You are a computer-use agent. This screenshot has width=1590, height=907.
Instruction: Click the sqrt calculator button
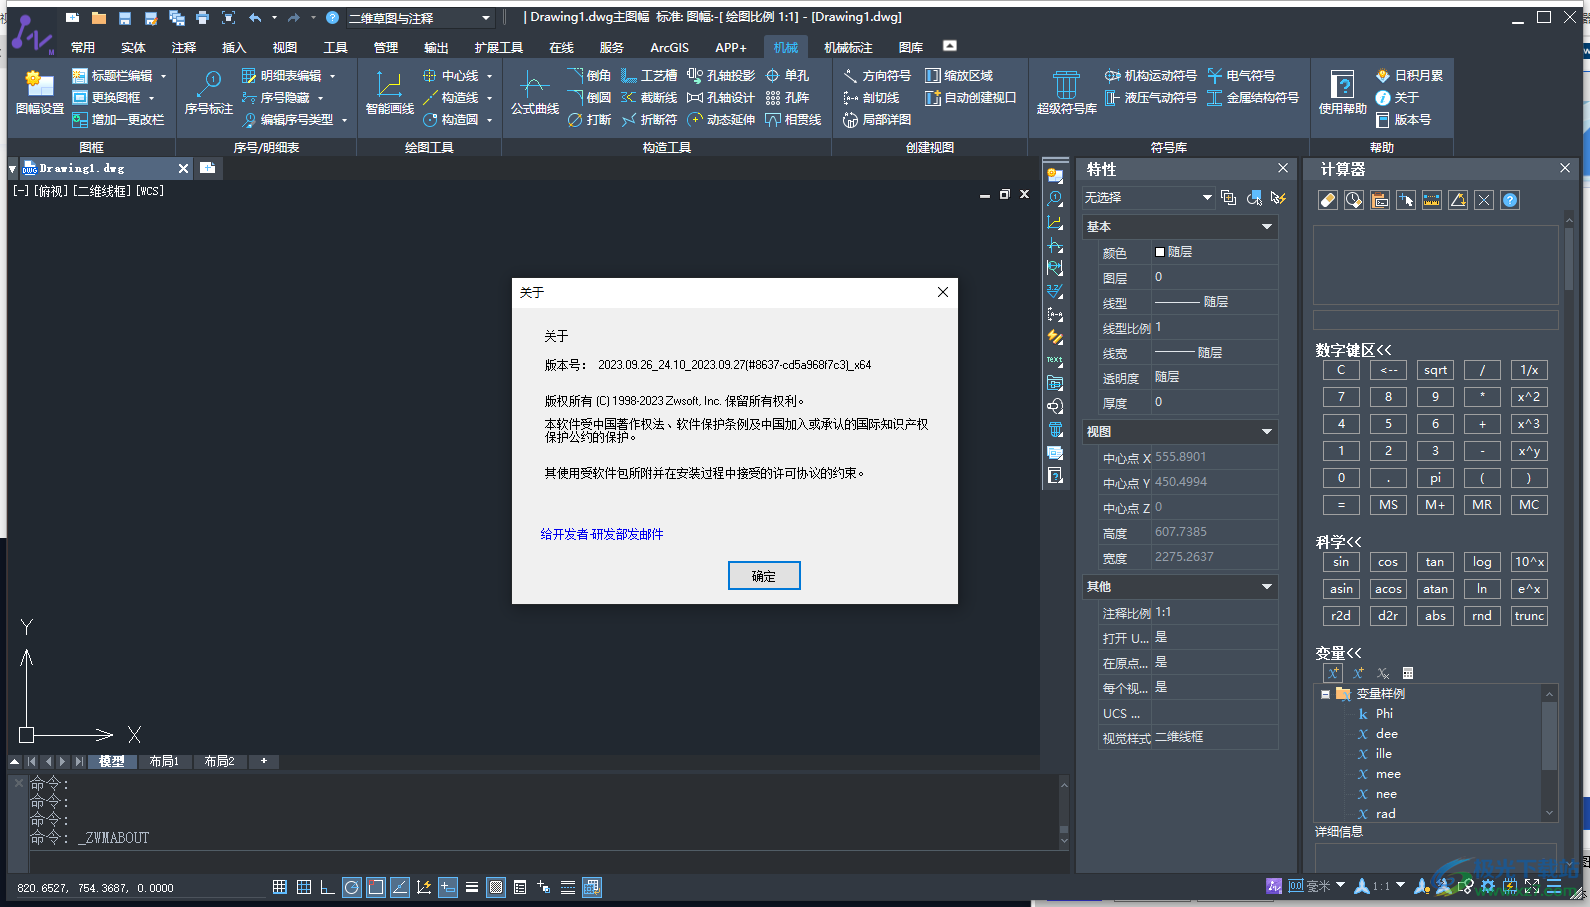pyautogui.click(x=1435, y=370)
